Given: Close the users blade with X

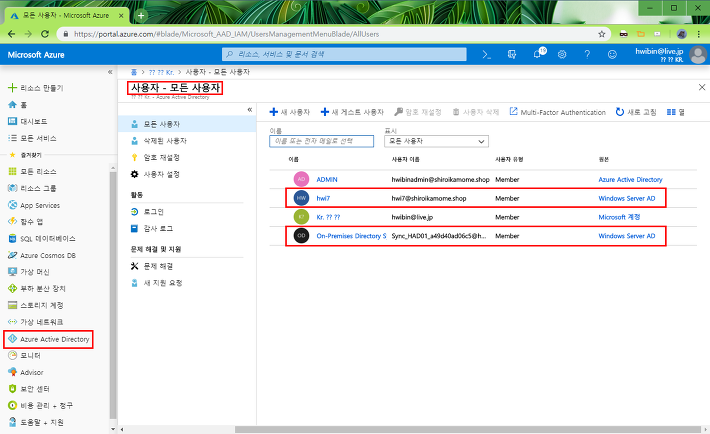Looking at the screenshot, I should (x=702, y=87).
